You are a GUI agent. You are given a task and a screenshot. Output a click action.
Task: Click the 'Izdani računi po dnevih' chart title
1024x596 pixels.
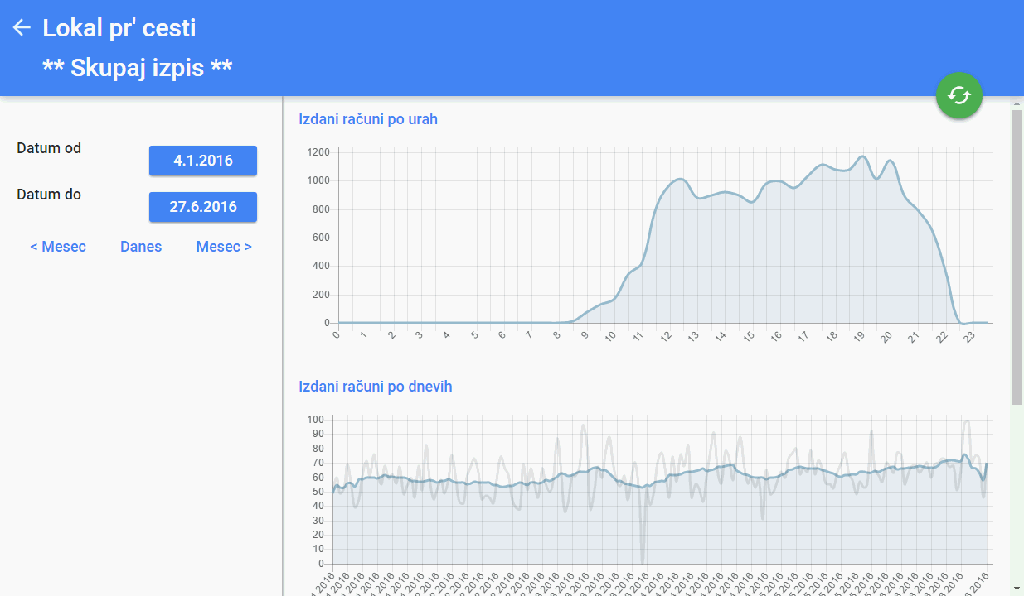click(x=375, y=386)
